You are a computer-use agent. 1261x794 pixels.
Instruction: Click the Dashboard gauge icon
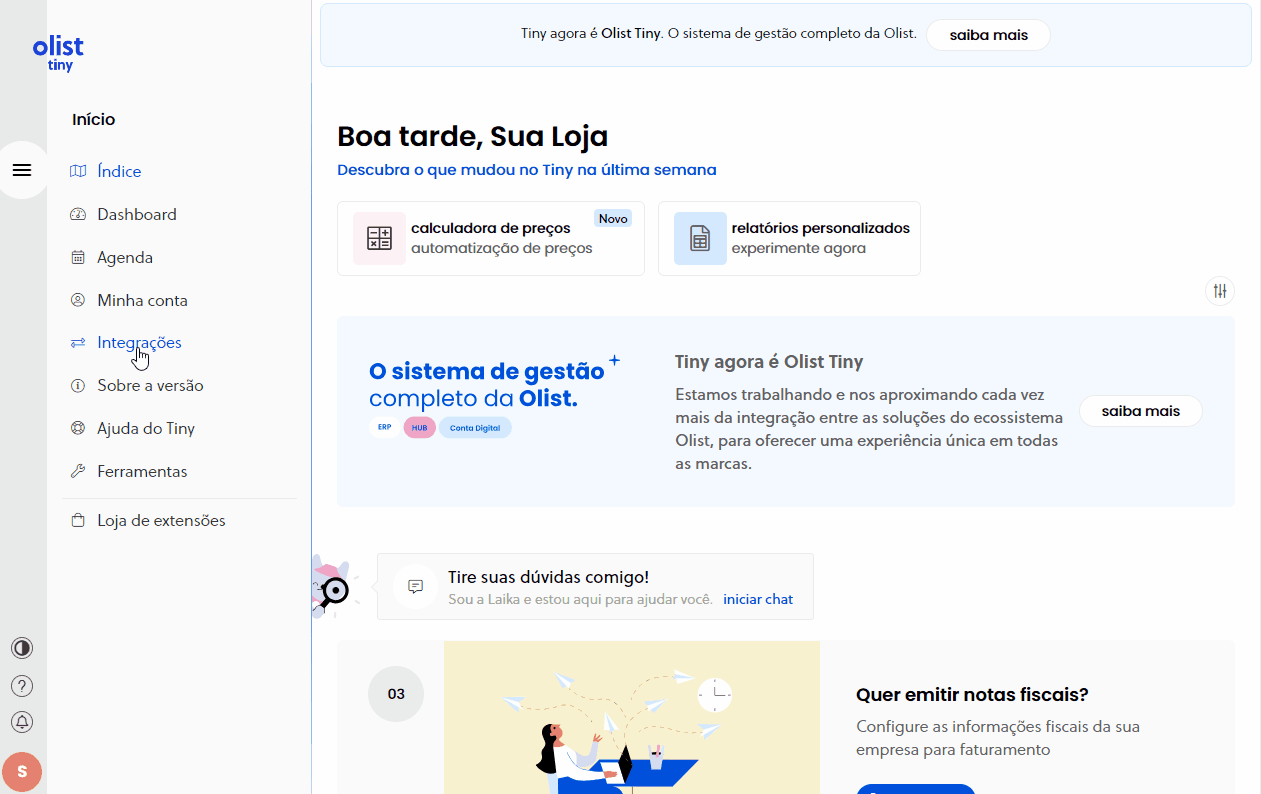pyautogui.click(x=78, y=214)
